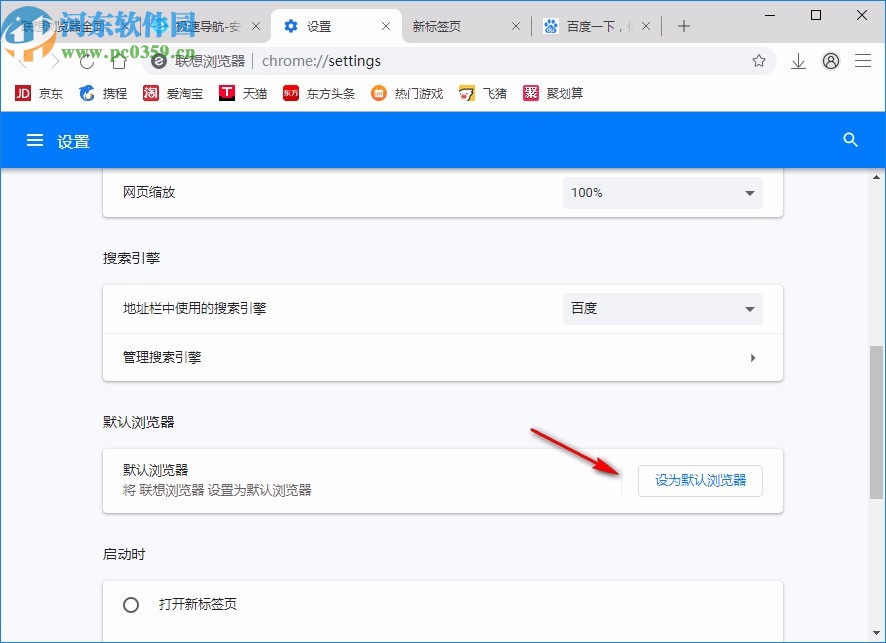Image resolution: width=886 pixels, height=643 pixels.
Task: Open the 飞猪 bookmark shortcut
Action: 481,93
